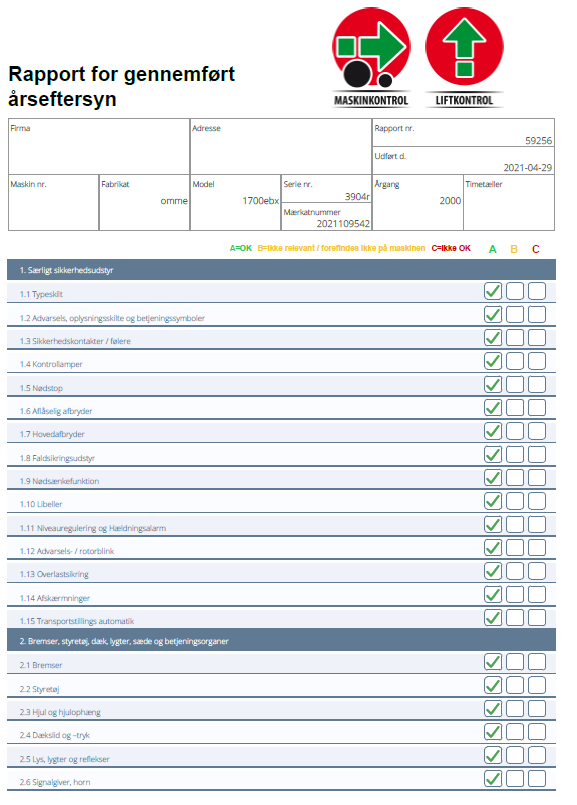This screenshot has width=577, height=805.
Task: Toggle A checkbox for 1.8 Faldsikringsudstyr
Action: (x=493, y=454)
